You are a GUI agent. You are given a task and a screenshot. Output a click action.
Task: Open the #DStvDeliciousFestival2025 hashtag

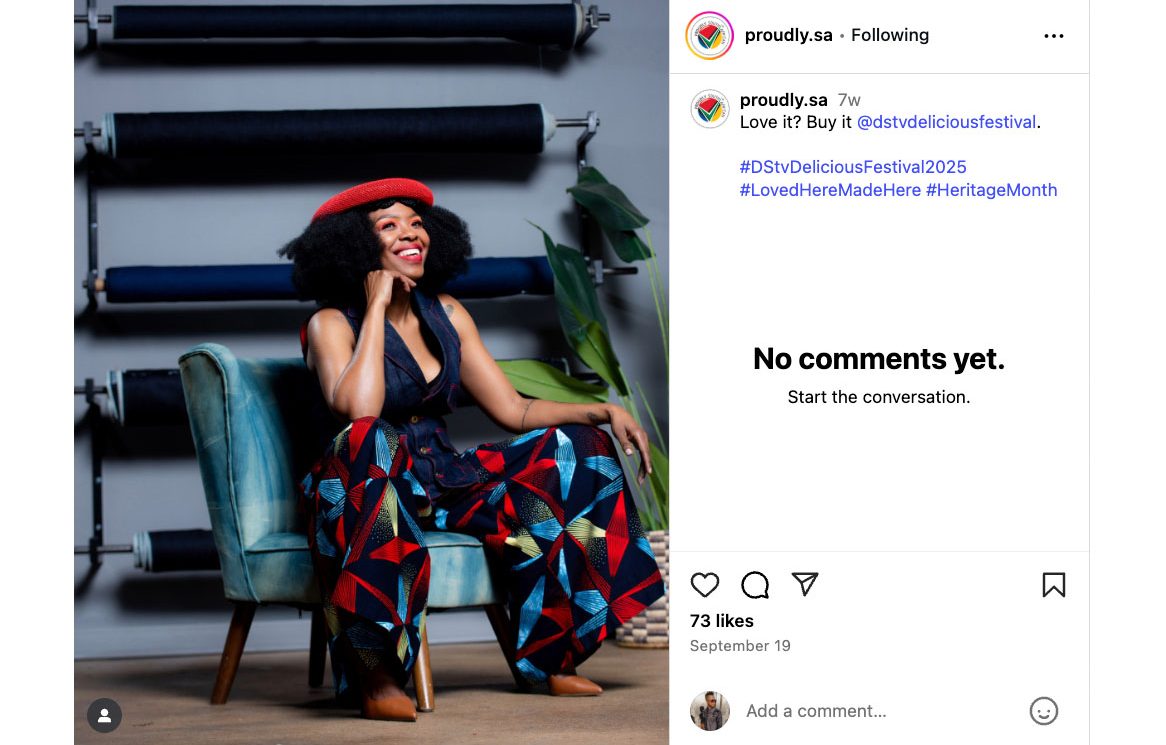pyautogui.click(x=853, y=167)
